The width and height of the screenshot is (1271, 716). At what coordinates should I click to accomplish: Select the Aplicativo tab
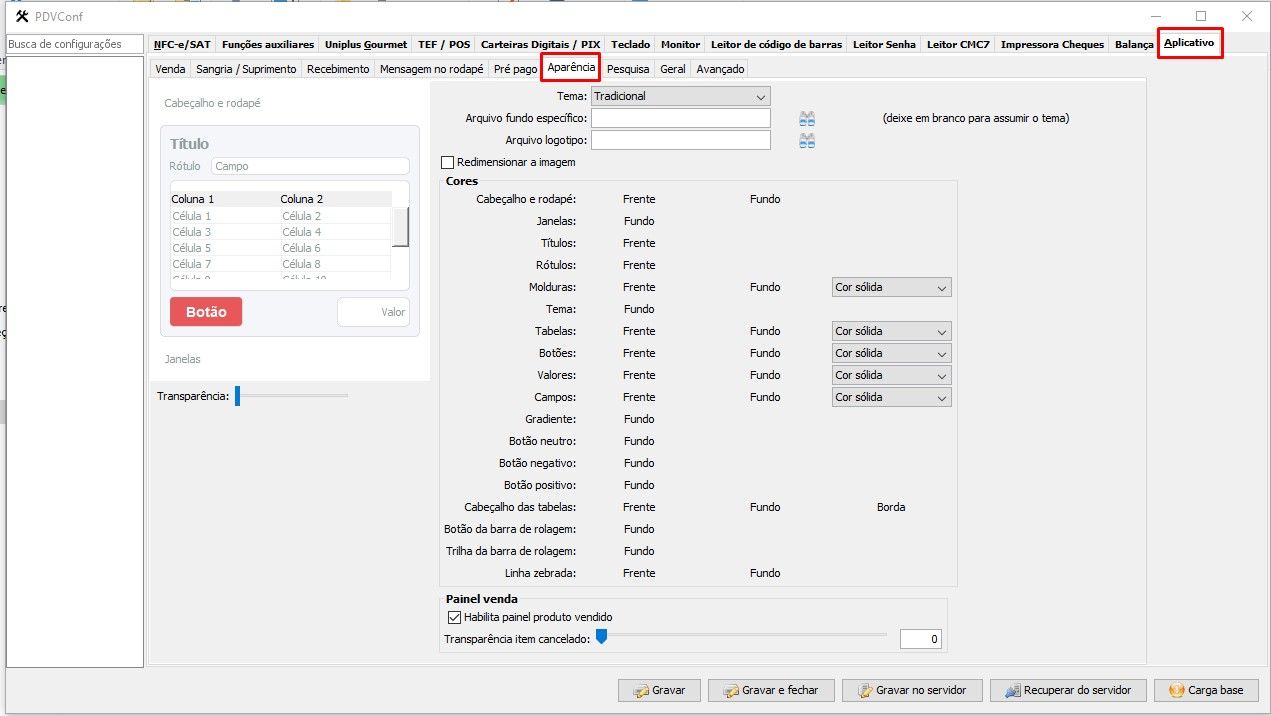point(1190,43)
